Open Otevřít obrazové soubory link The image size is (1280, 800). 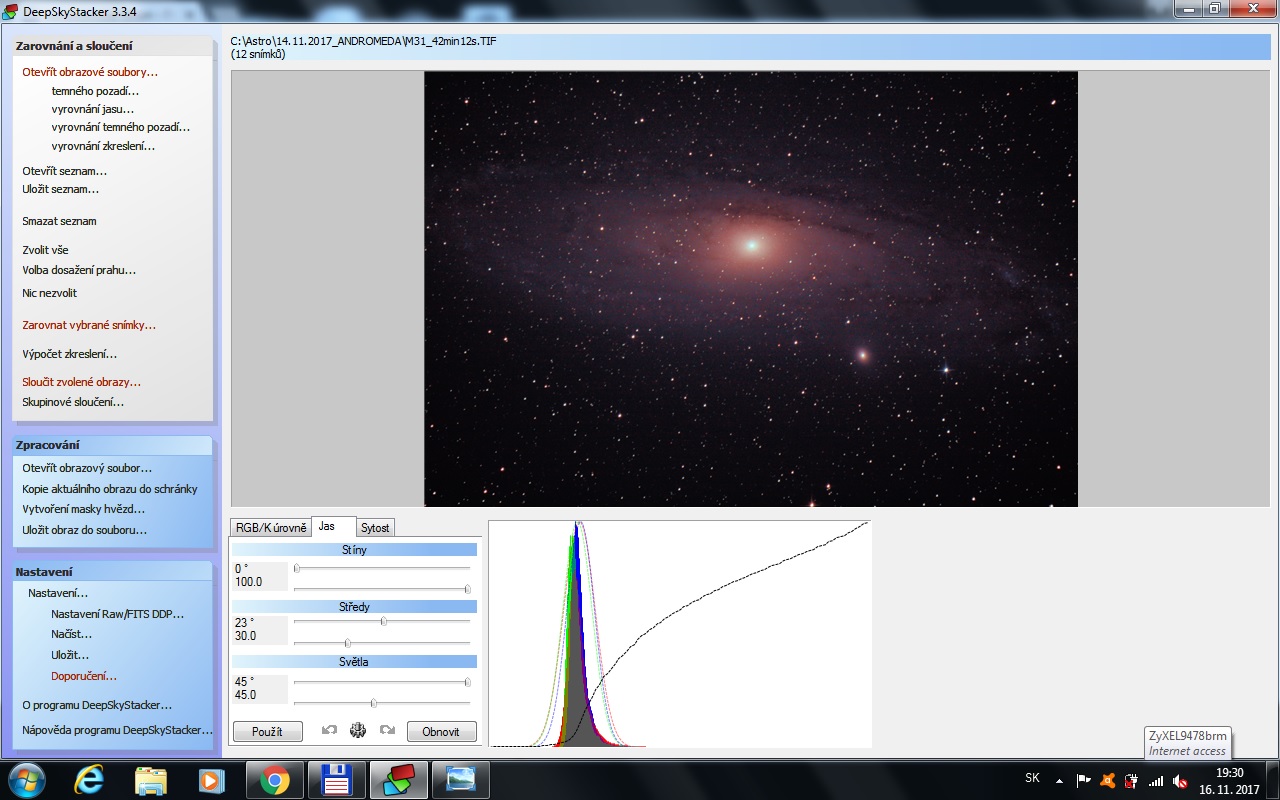click(x=90, y=72)
